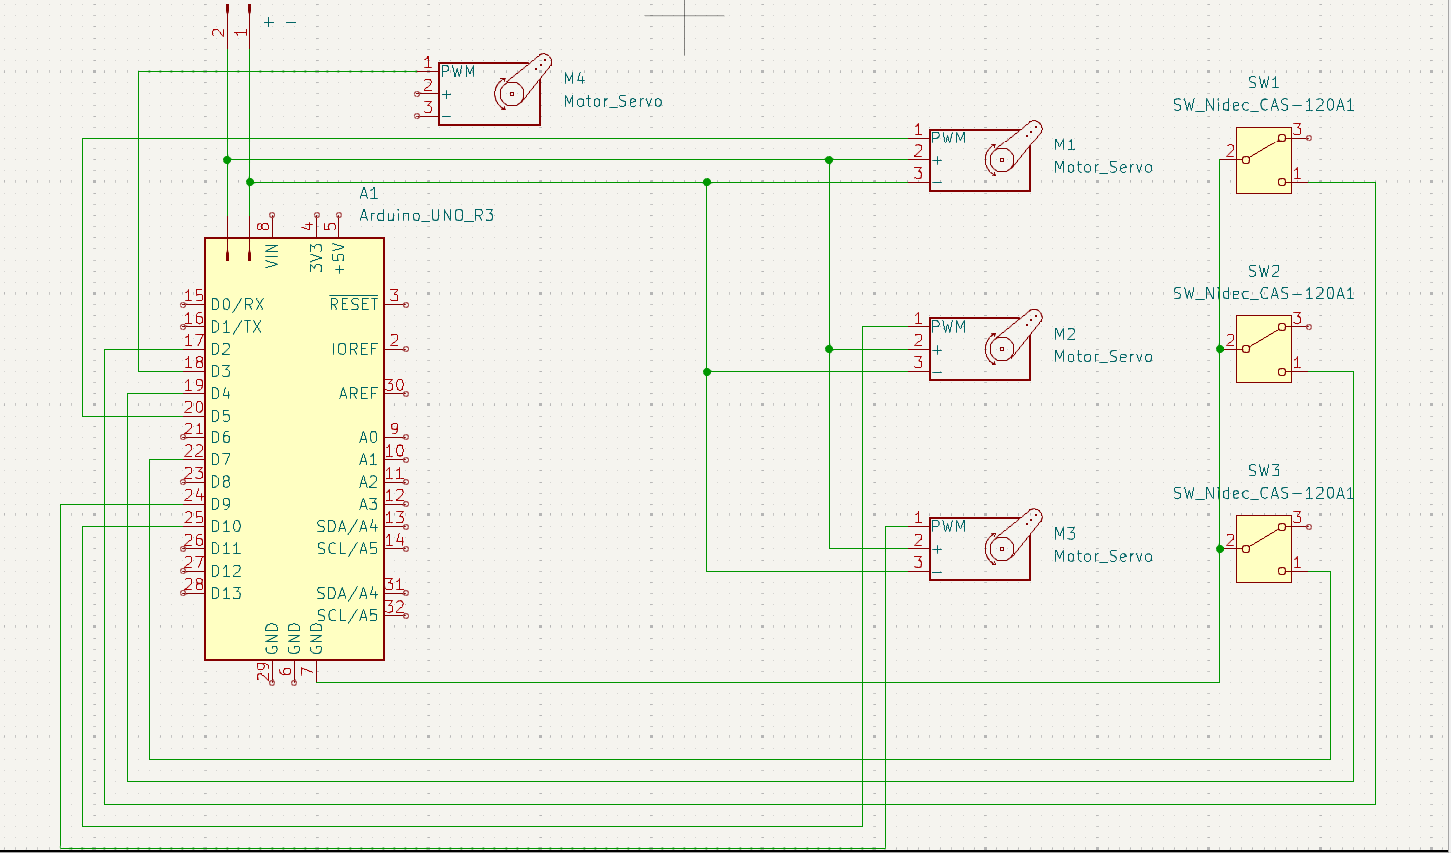Select the SW3 switch symbol
This screenshot has height=853, width=1451.
pos(1264,549)
